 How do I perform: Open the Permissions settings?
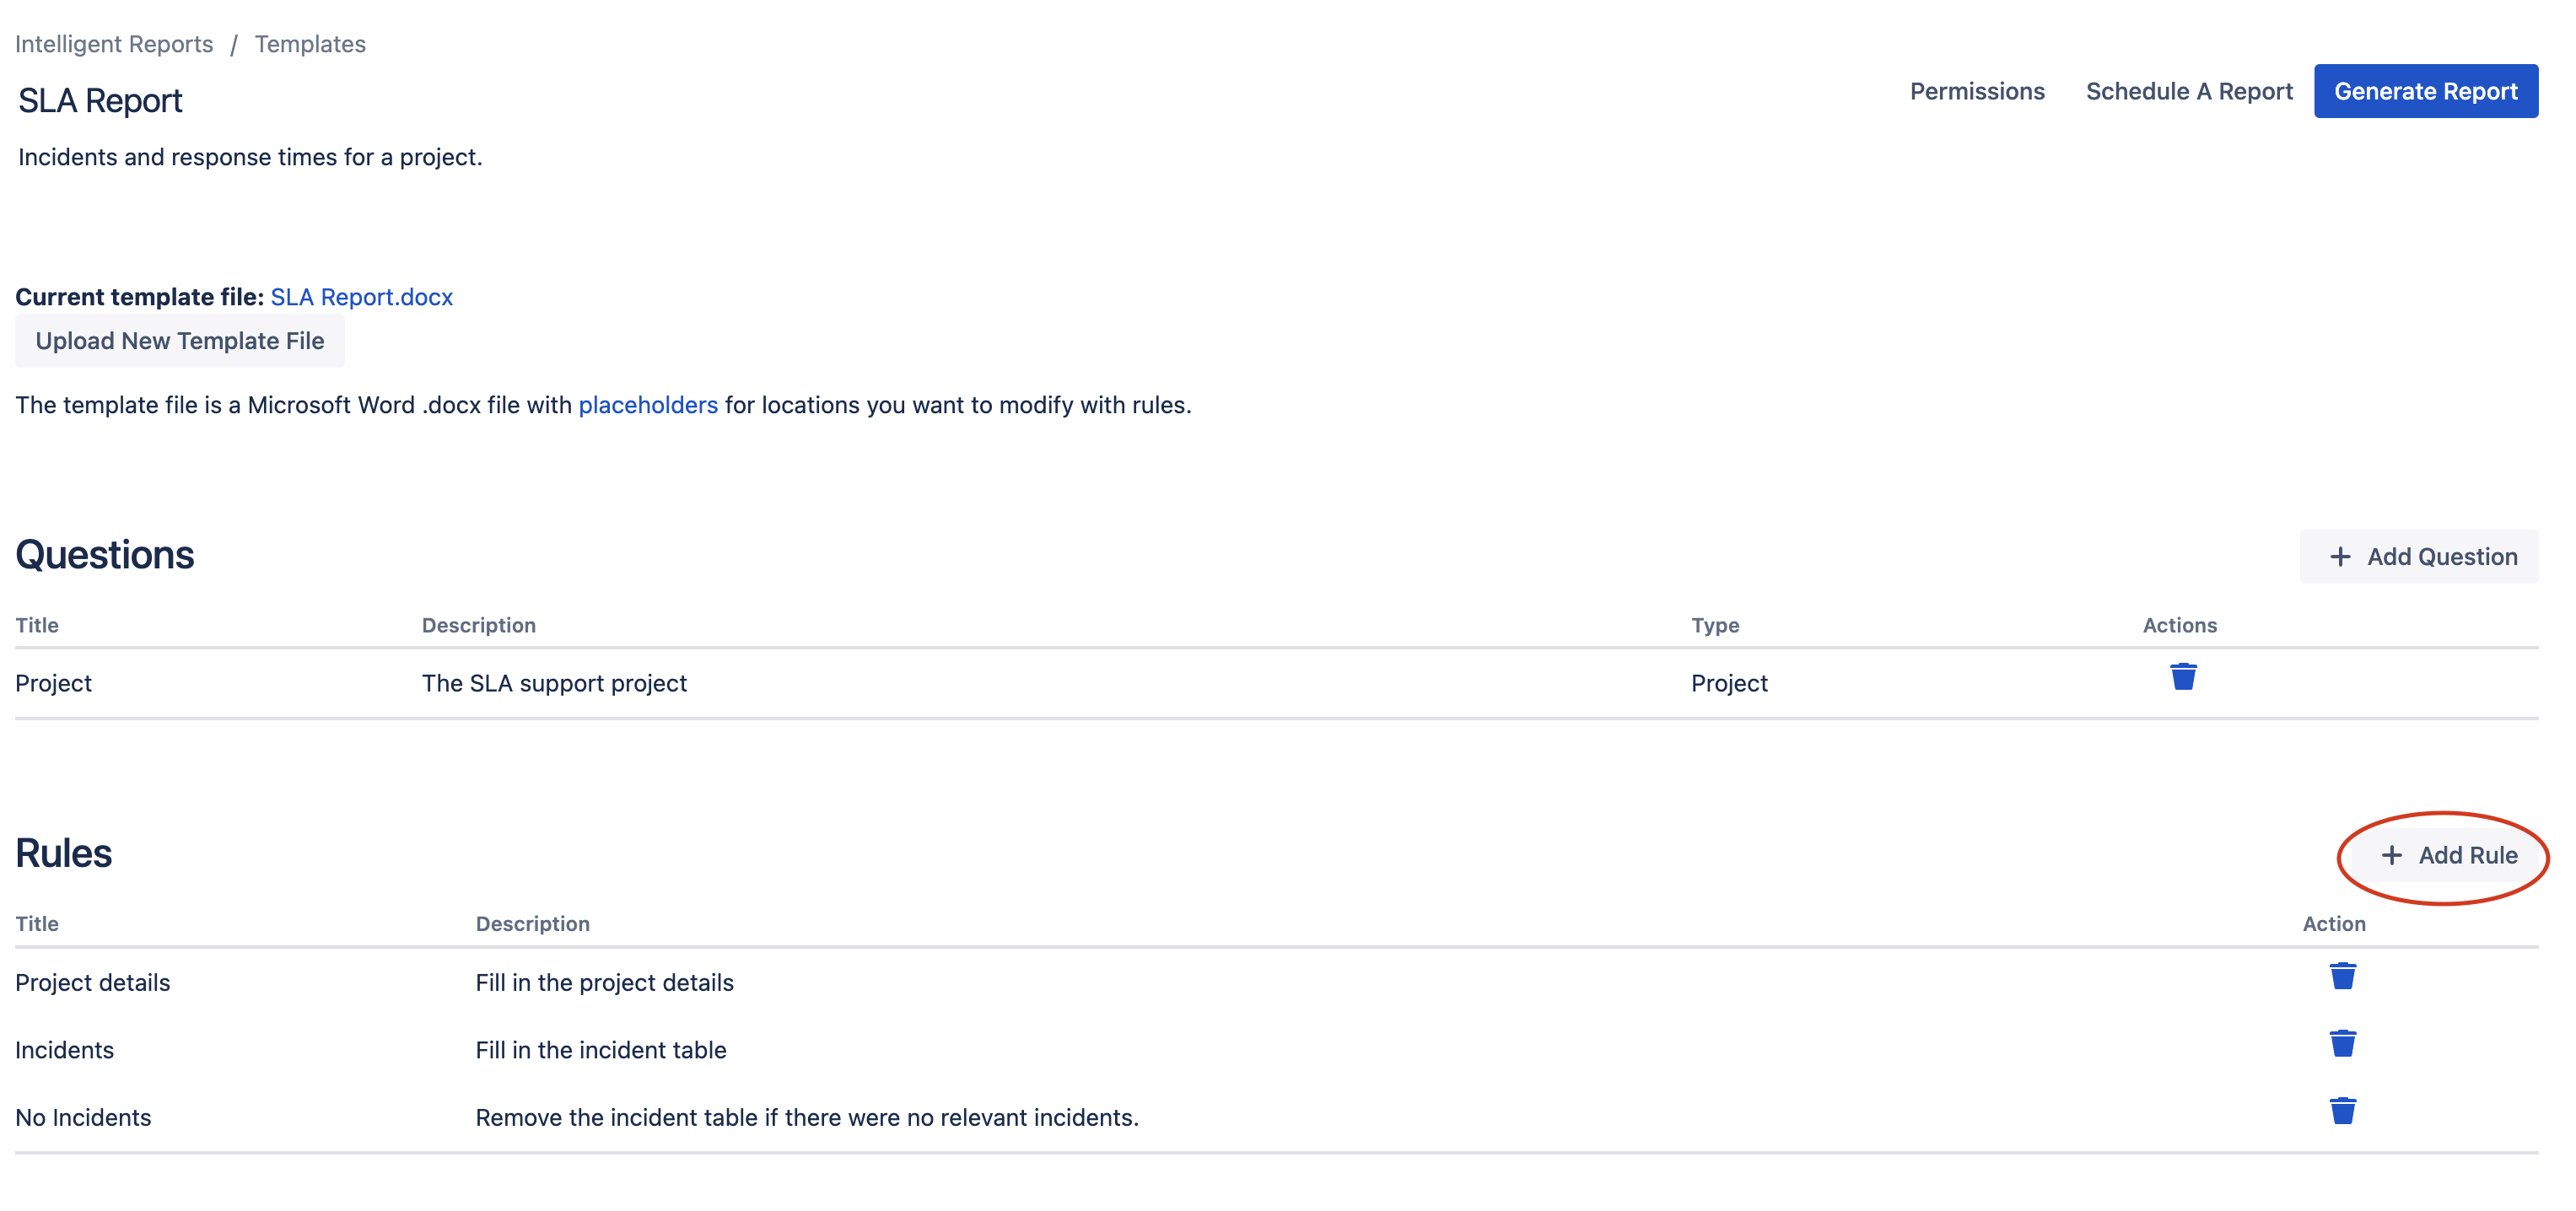pos(1976,92)
